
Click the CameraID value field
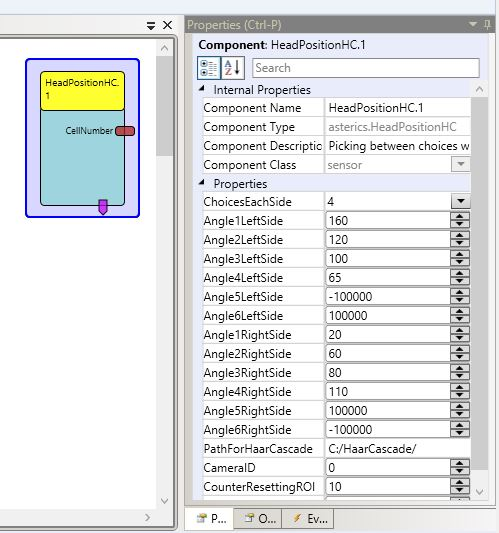pos(388,468)
